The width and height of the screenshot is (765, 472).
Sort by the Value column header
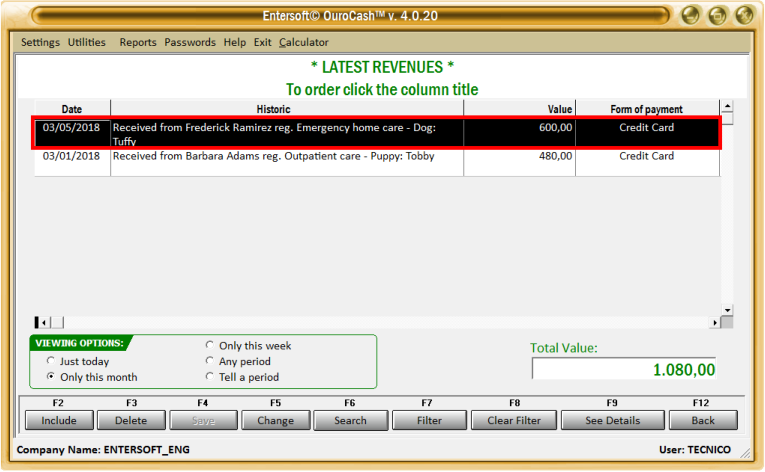(520, 109)
